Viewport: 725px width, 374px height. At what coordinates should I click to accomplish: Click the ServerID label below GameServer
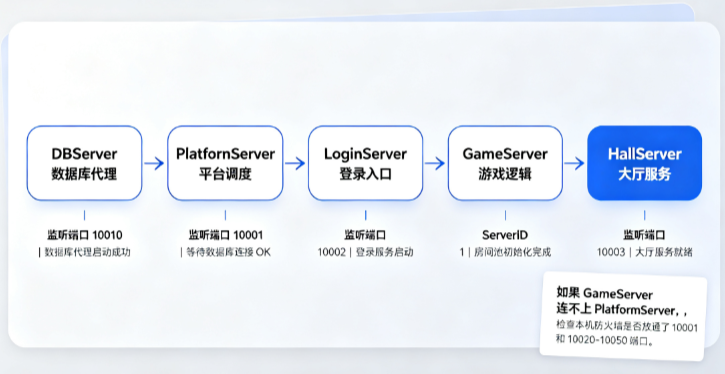coord(505,235)
